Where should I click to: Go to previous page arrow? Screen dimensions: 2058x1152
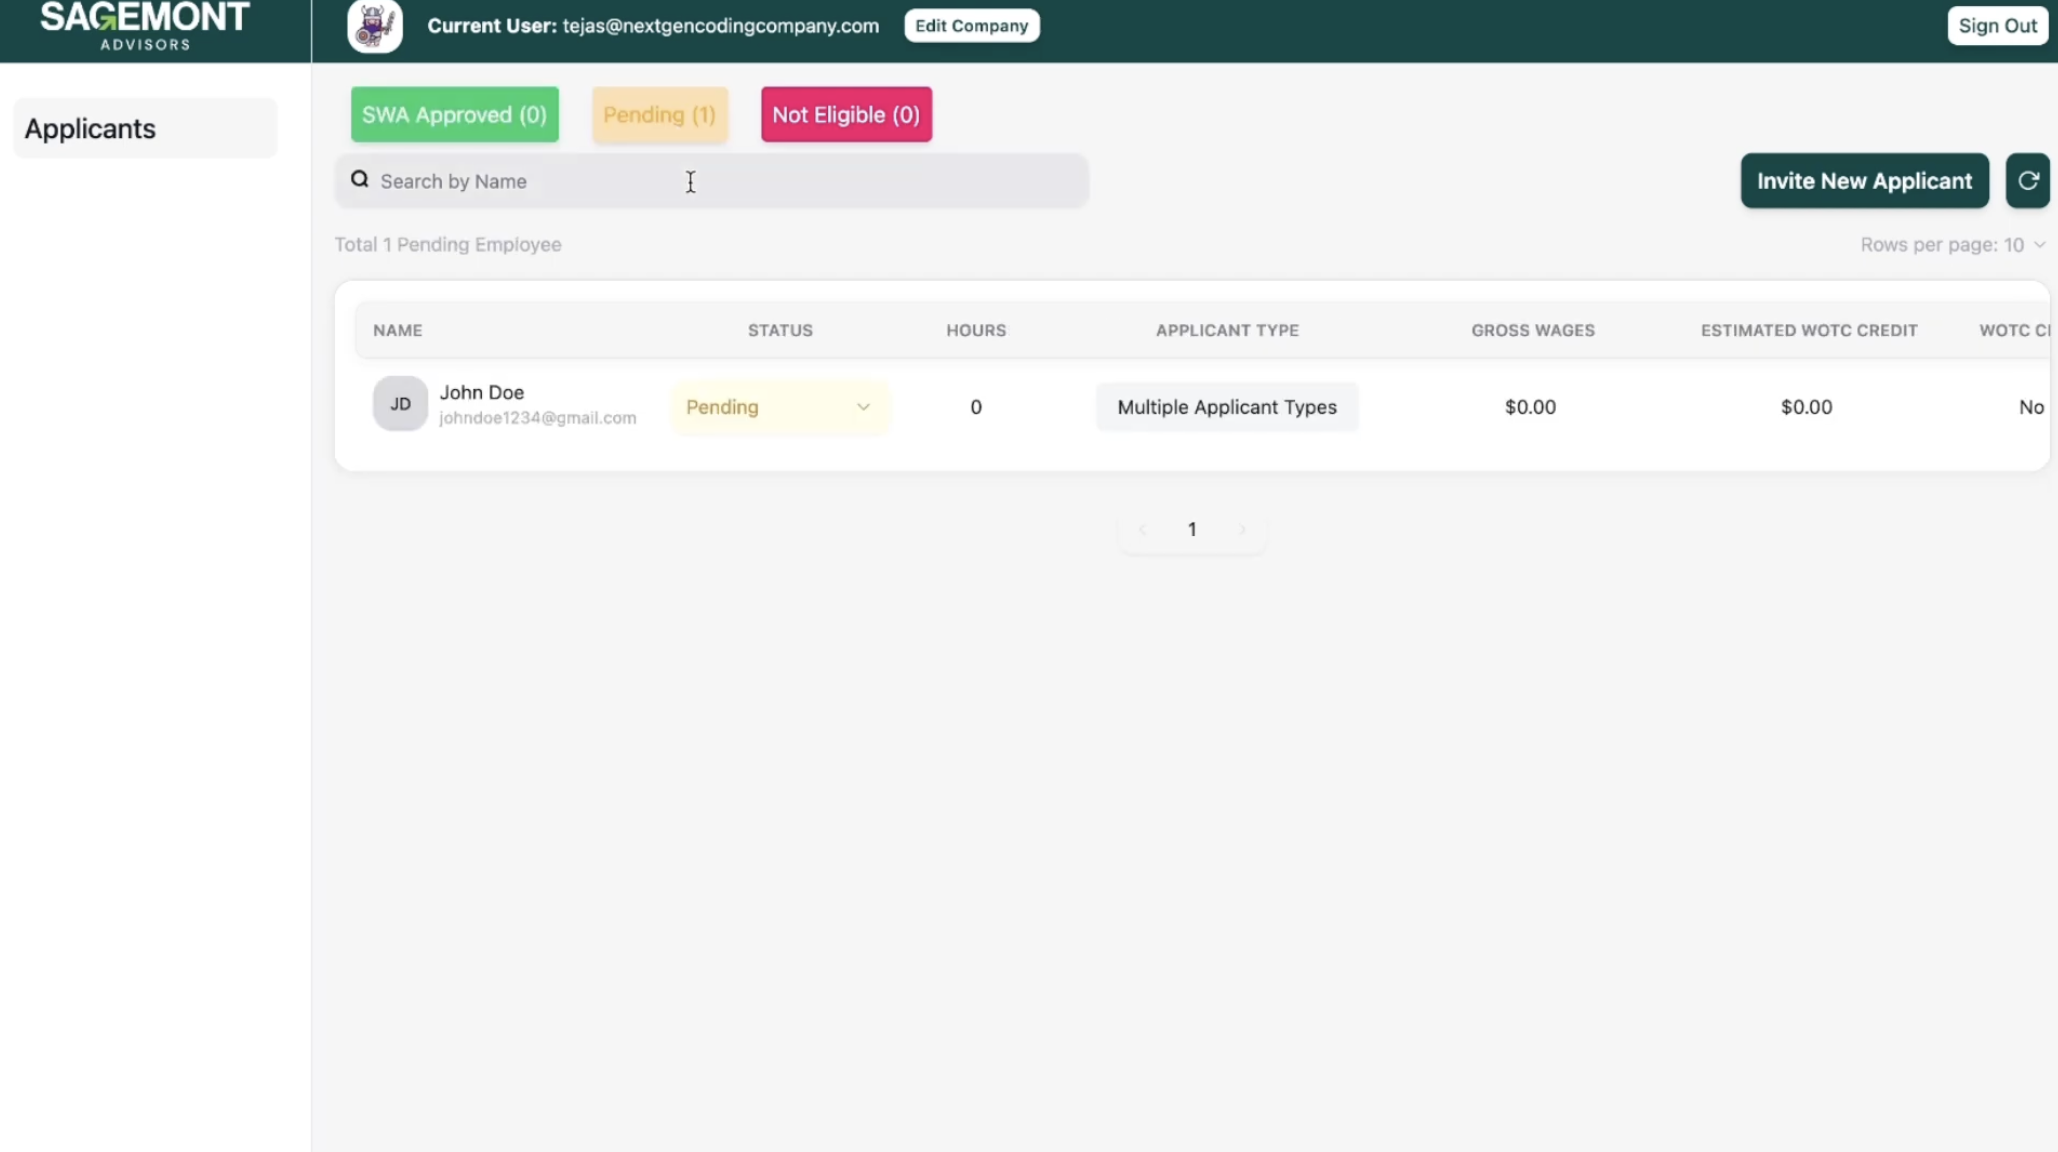coord(1142,529)
